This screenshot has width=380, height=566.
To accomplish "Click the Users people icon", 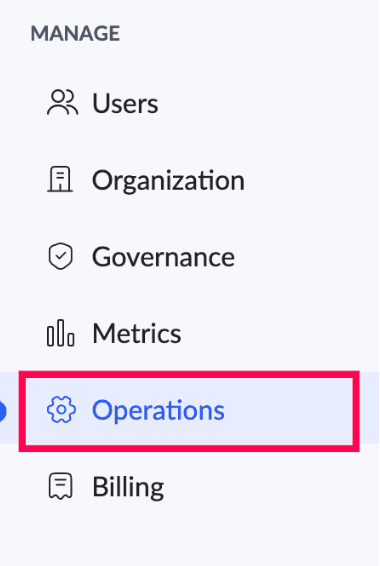I will pyautogui.click(x=62, y=103).
